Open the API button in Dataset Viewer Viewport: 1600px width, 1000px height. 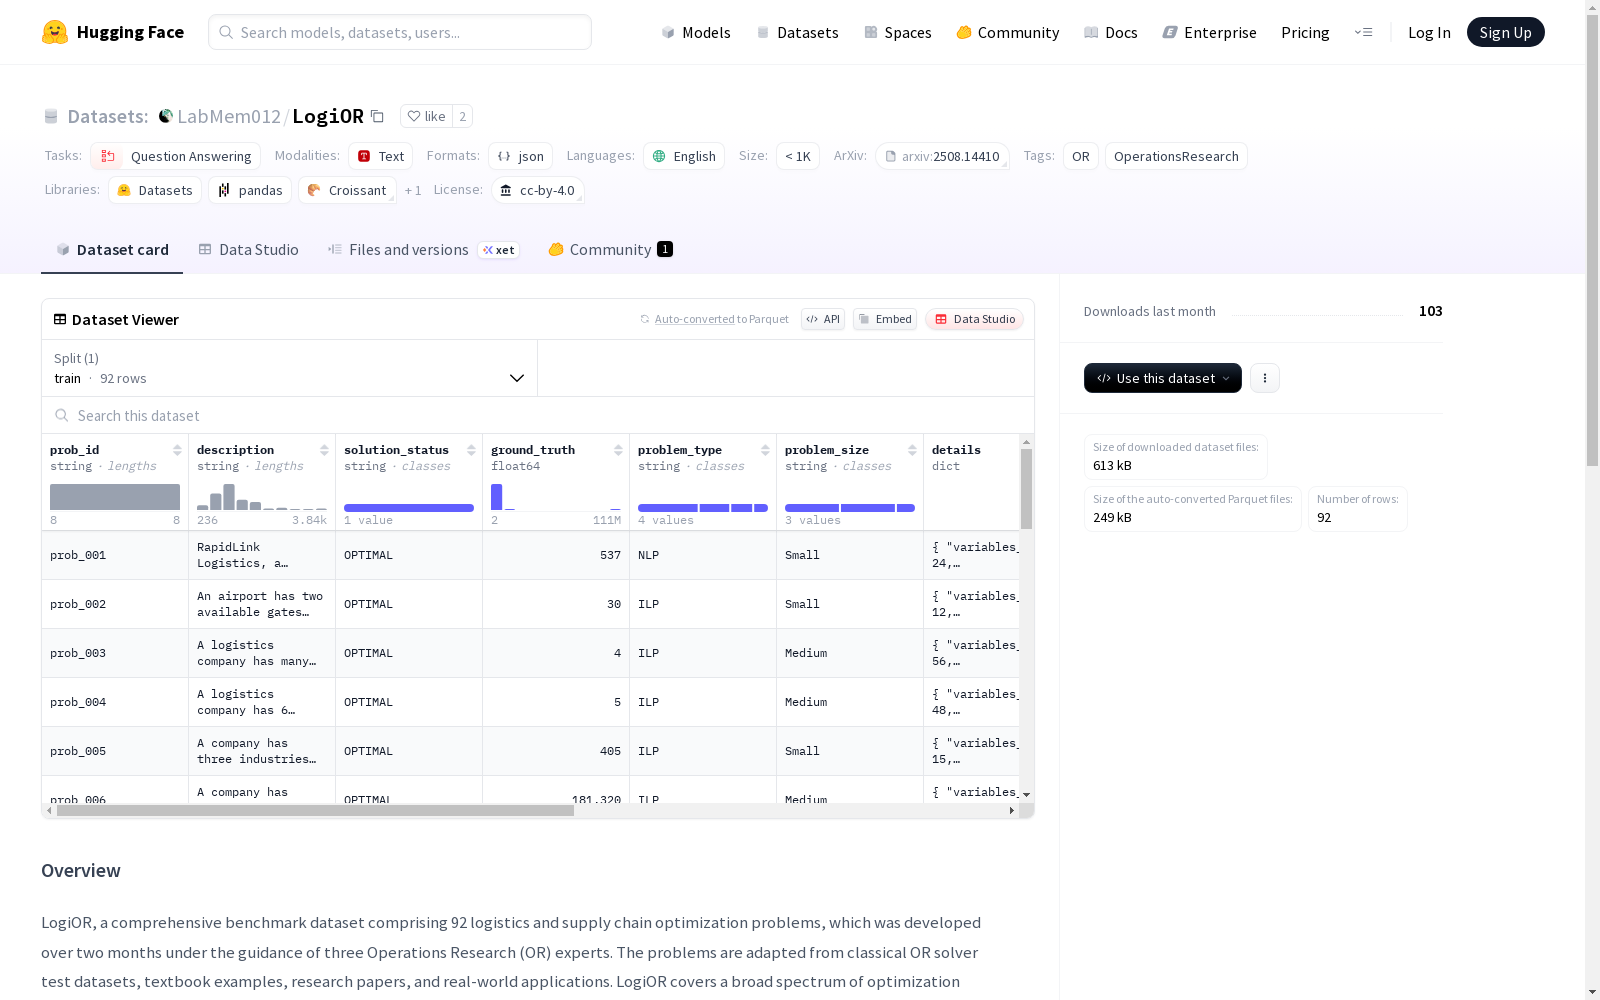(823, 319)
